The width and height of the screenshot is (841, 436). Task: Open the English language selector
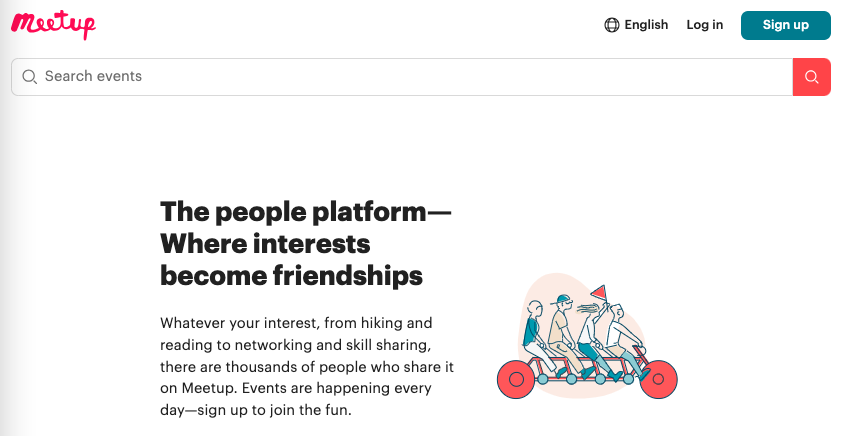coord(636,25)
